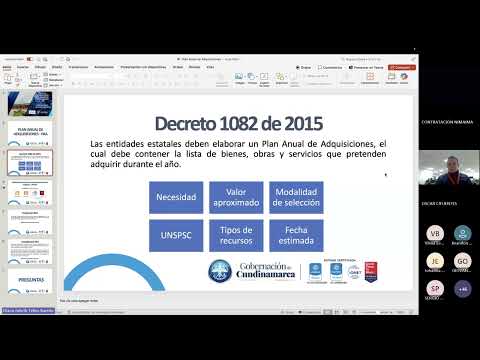
Task: Click the UNSPSC box on slide
Action: (176, 235)
